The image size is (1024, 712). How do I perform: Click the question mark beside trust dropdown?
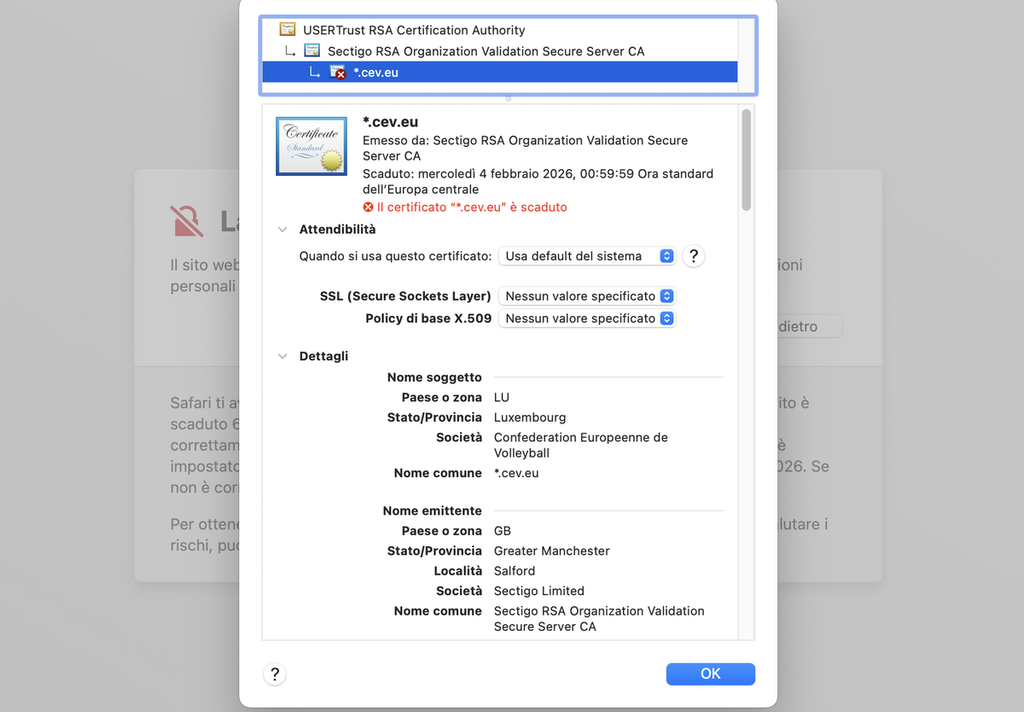tap(693, 256)
